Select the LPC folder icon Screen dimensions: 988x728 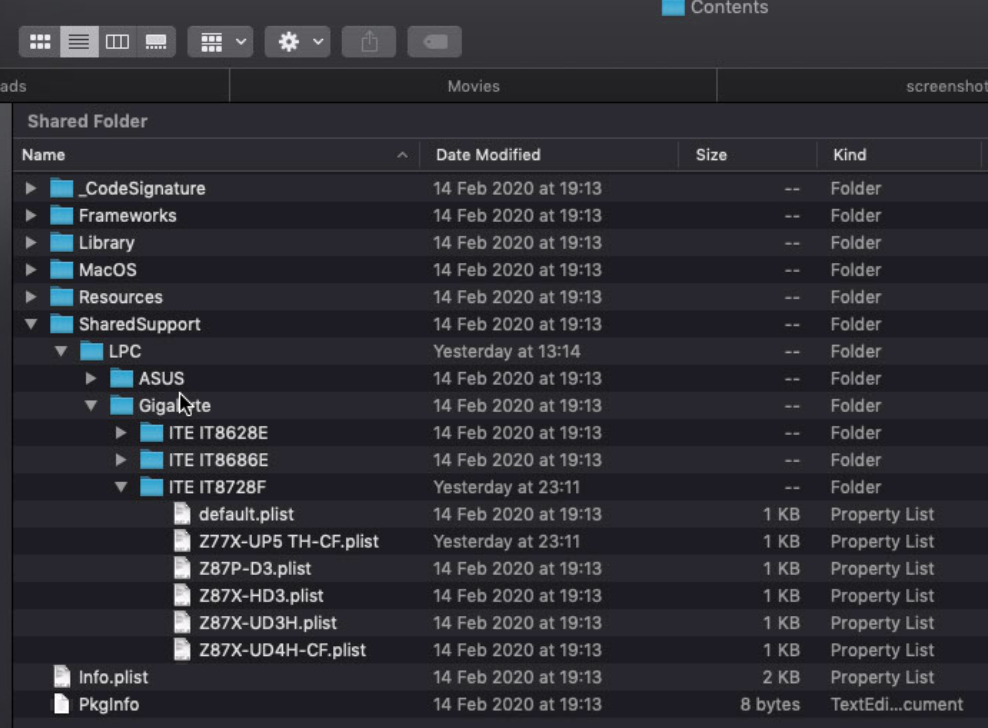point(92,351)
